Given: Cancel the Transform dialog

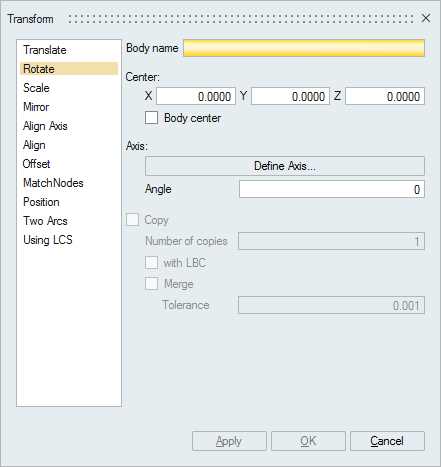Looking at the screenshot, I should pos(387,441).
